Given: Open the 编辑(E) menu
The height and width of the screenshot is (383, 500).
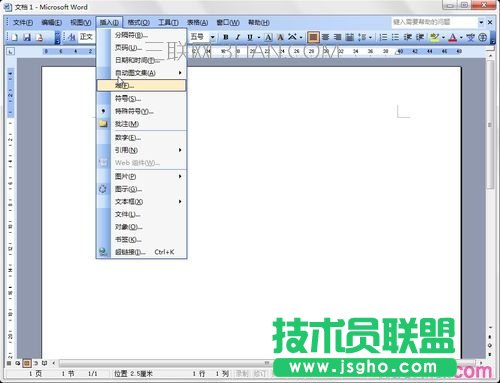Looking at the screenshot, I should pyautogui.click(x=51, y=22).
